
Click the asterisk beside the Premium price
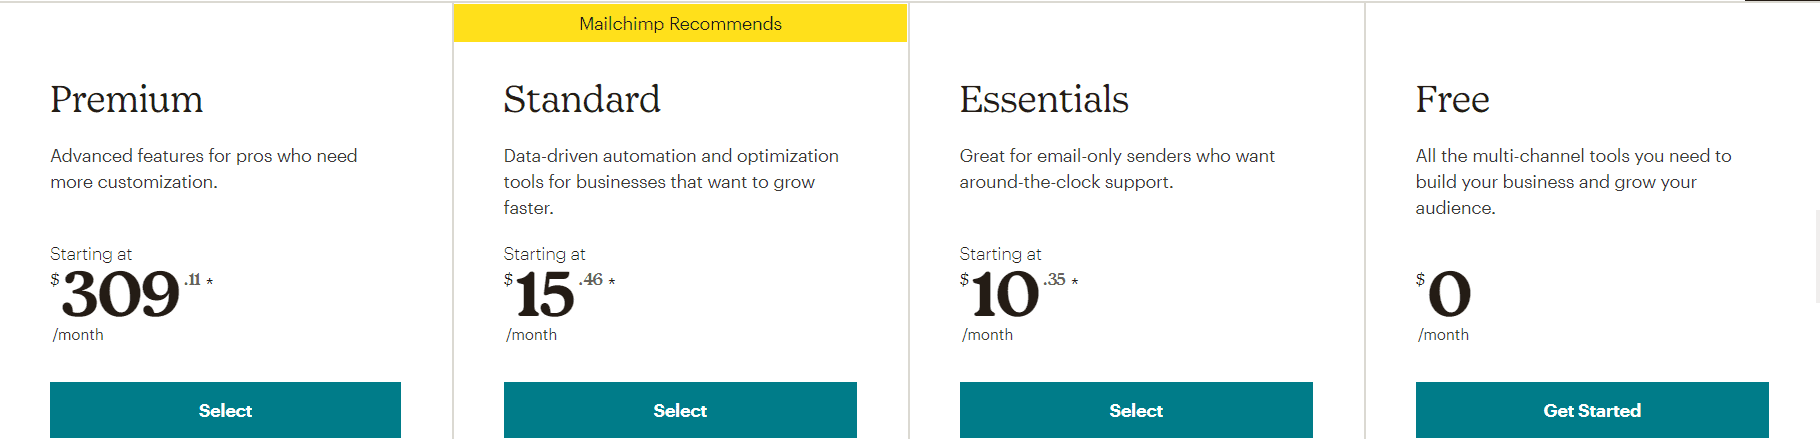coord(210,282)
